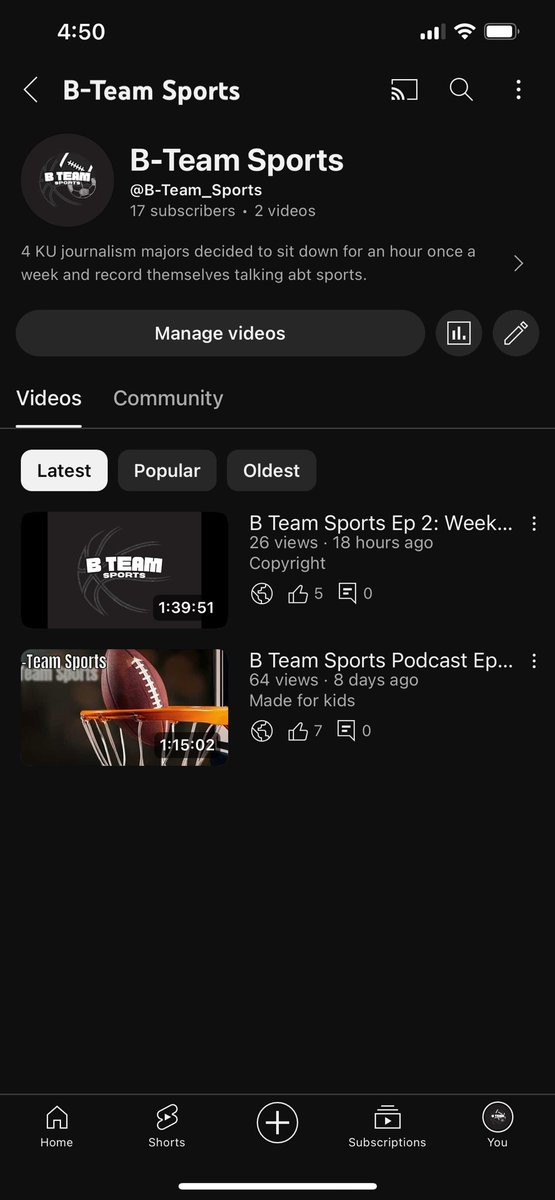The width and height of the screenshot is (555, 1200).
Task: Click the comments icon on Ep 2
Action: tap(347, 594)
